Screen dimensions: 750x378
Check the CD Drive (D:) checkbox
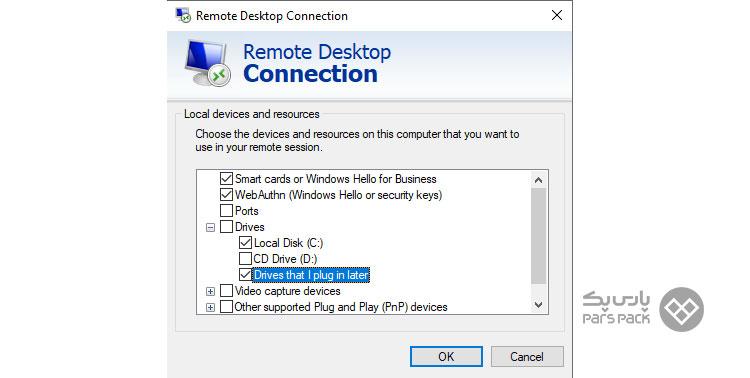(x=245, y=259)
